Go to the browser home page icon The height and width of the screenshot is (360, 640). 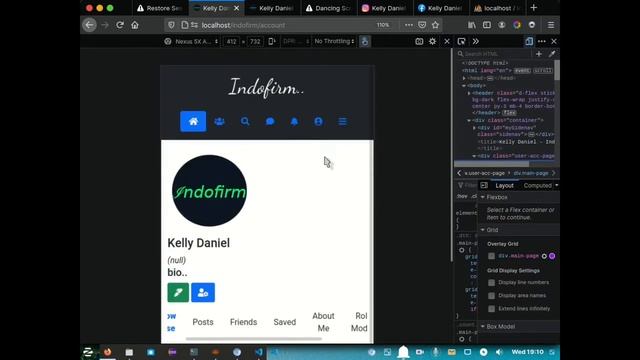135,25
